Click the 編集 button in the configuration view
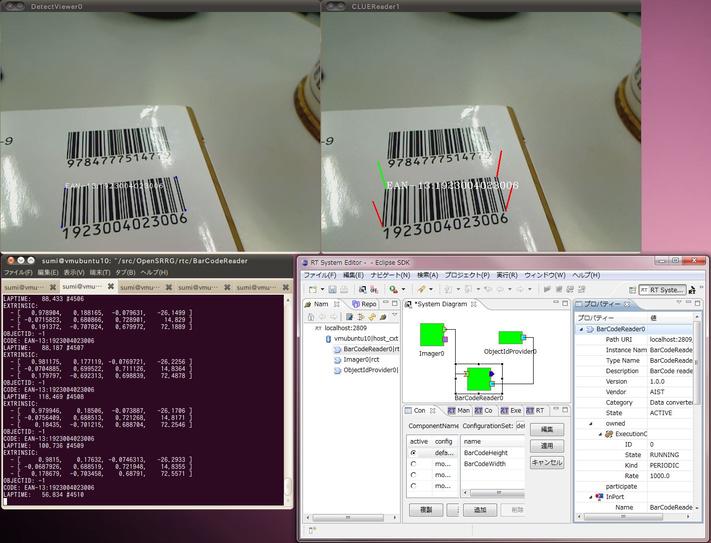The width and height of the screenshot is (711, 543). click(547, 430)
